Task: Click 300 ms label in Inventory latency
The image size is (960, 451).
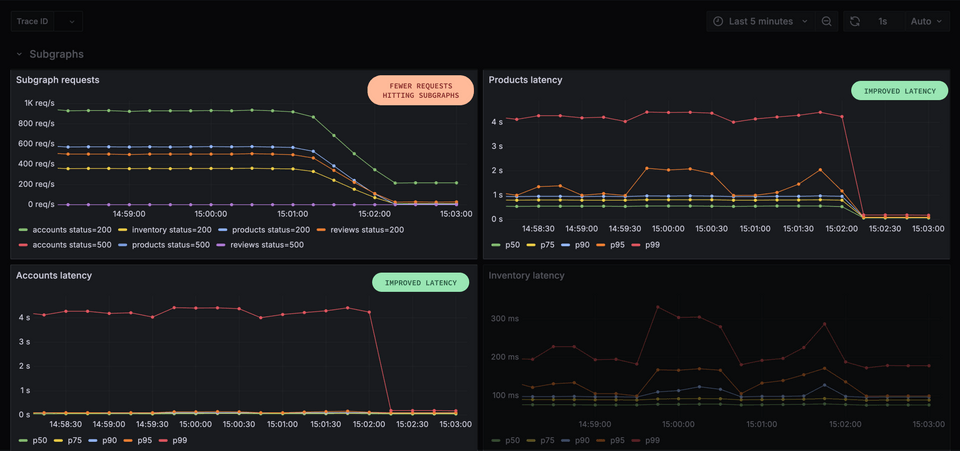Action: pos(504,318)
